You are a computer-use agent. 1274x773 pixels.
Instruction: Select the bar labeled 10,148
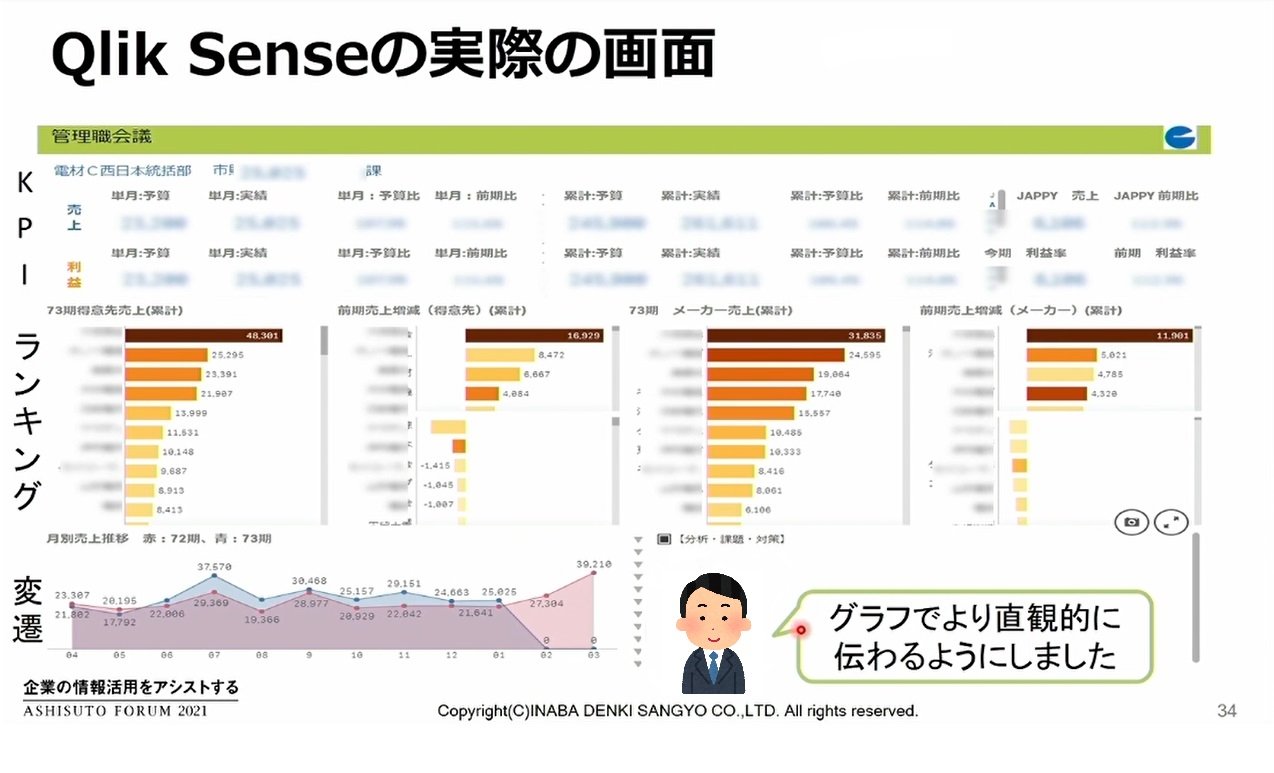point(141,451)
